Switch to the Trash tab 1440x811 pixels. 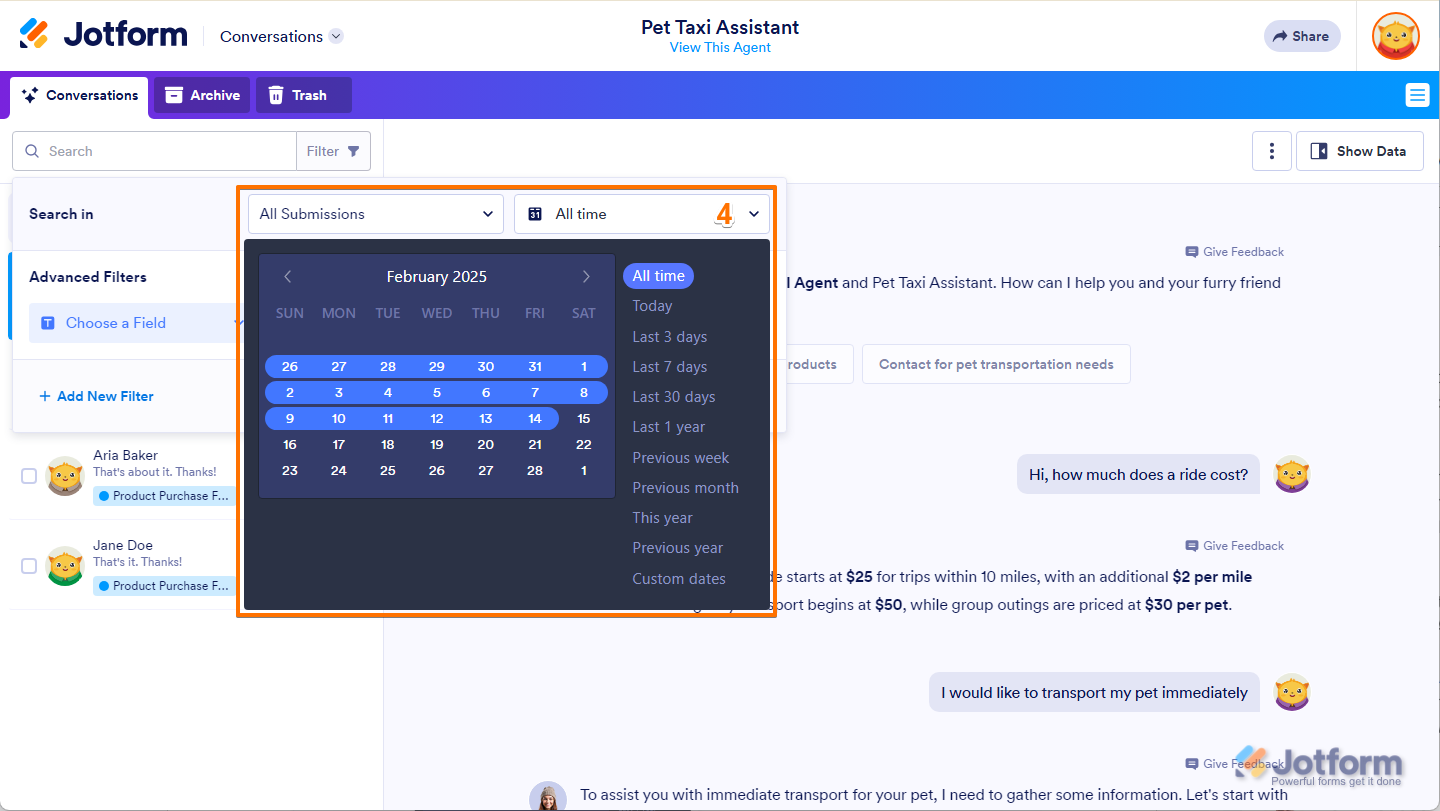tap(303, 95)
